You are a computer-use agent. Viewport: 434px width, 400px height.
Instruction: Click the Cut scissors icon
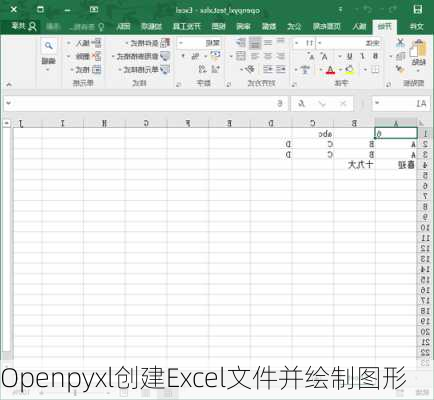pyautogui.click(x=401, y=42)
